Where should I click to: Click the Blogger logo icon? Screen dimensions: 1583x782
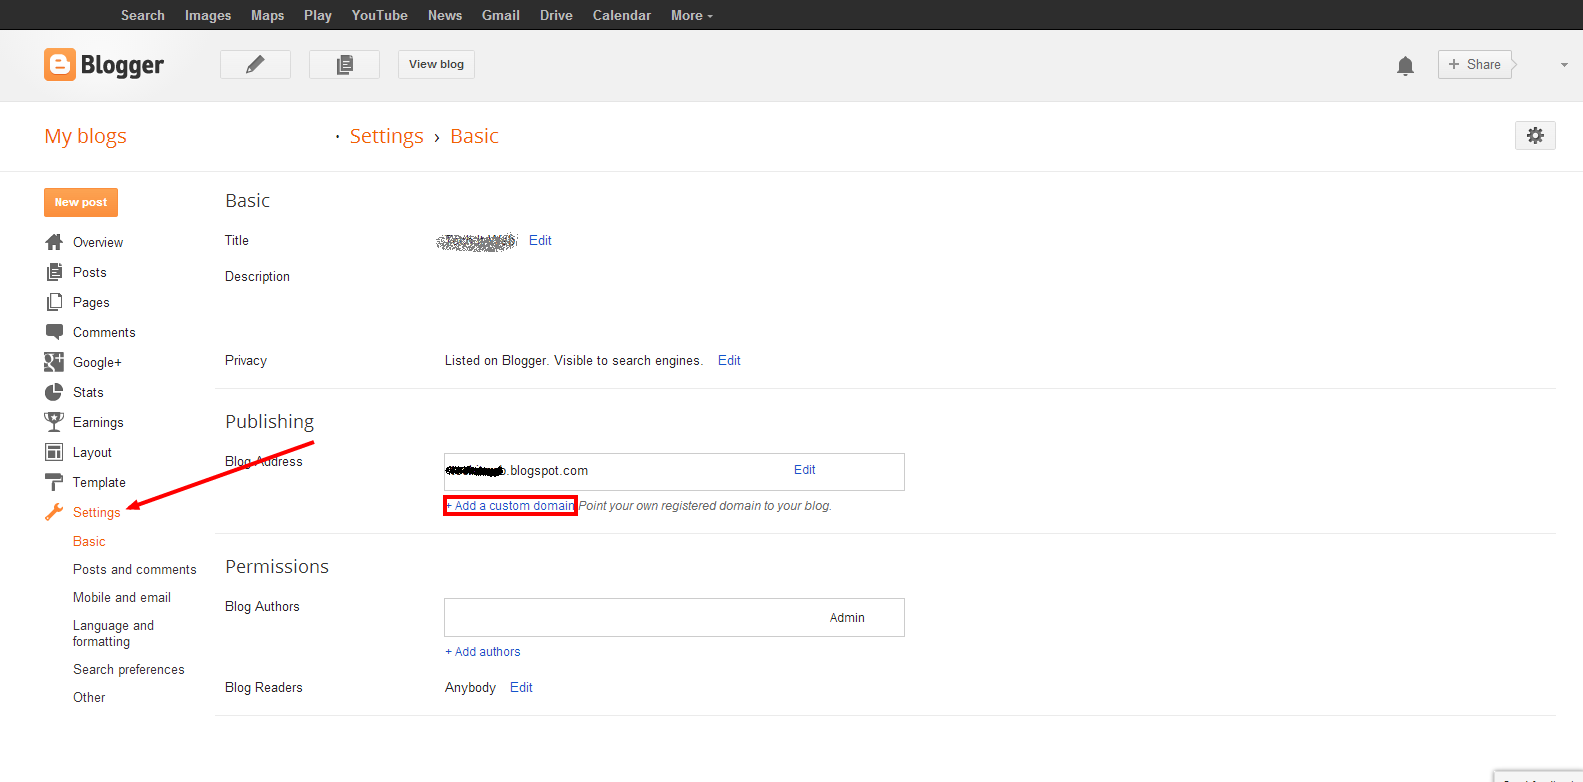pyautogui.click(x=60, y=65)
